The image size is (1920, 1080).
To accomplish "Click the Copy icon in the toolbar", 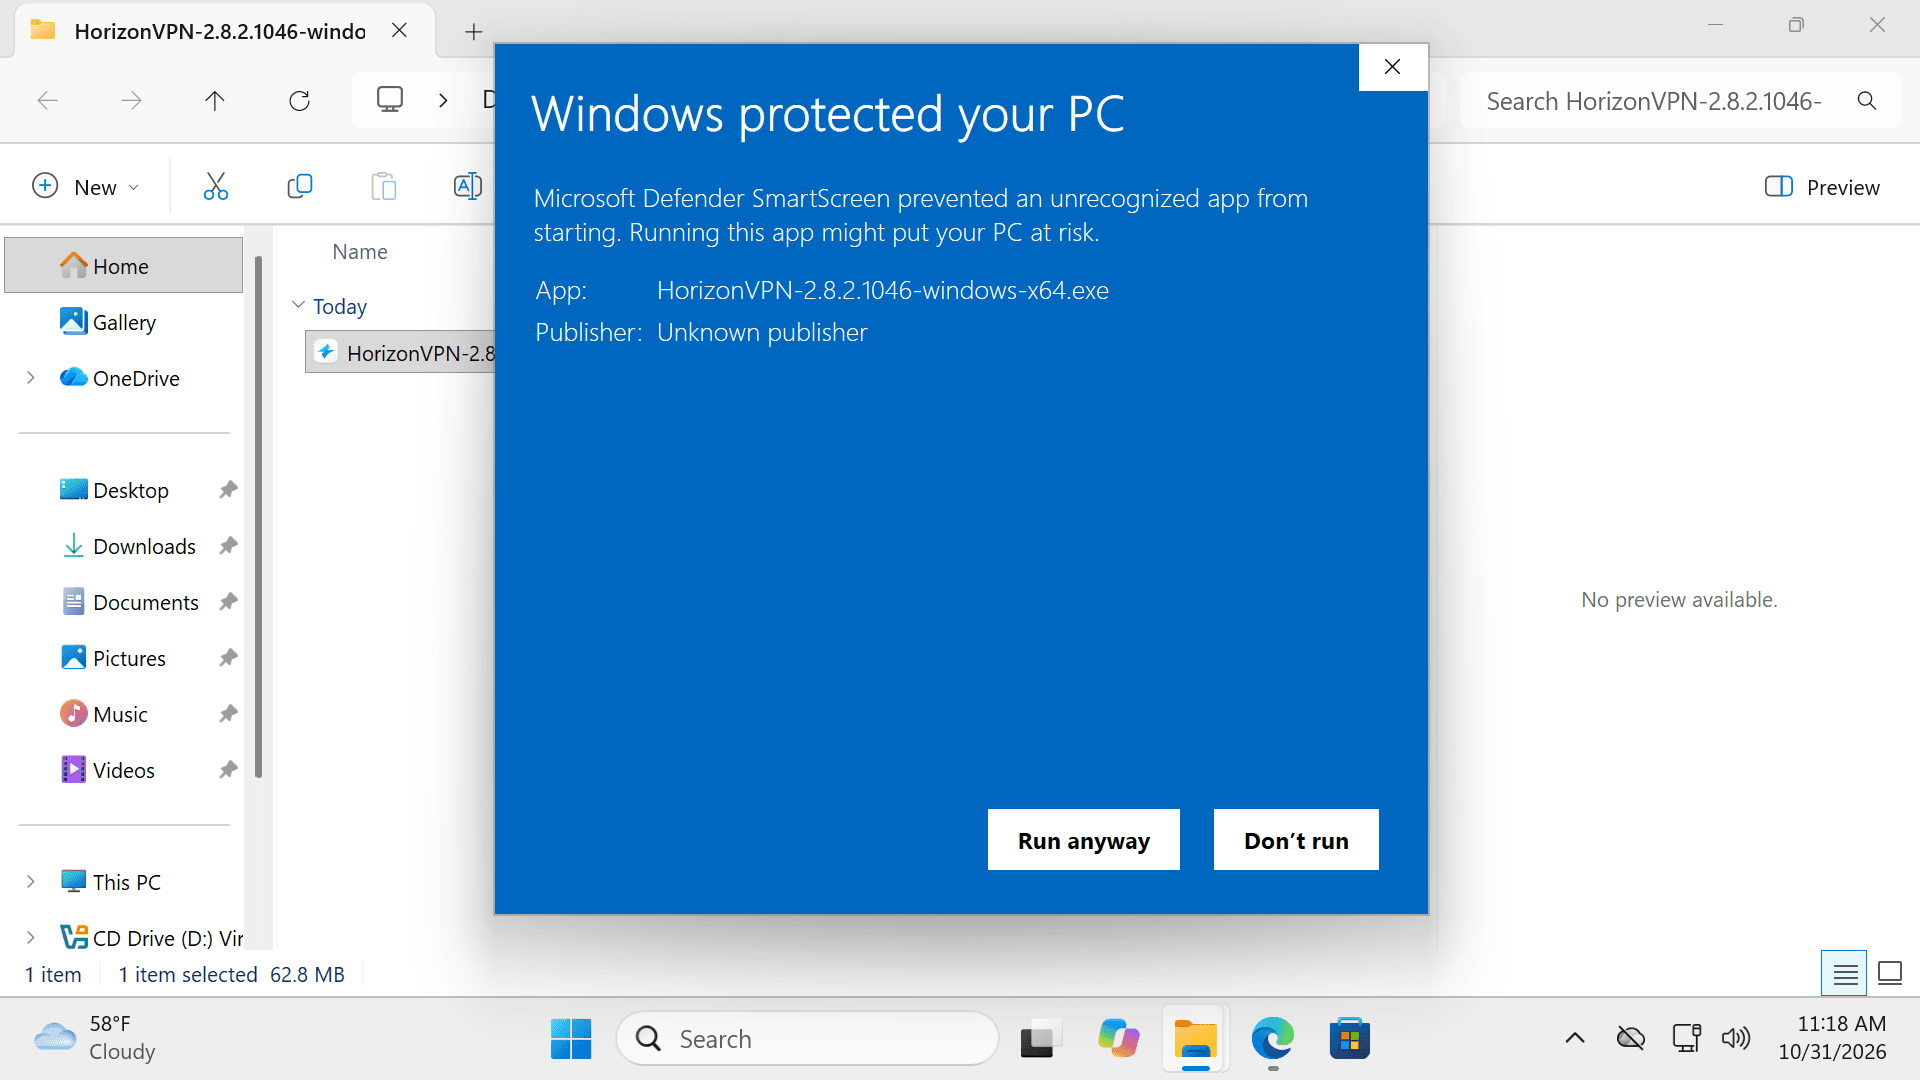I will 300,187.
